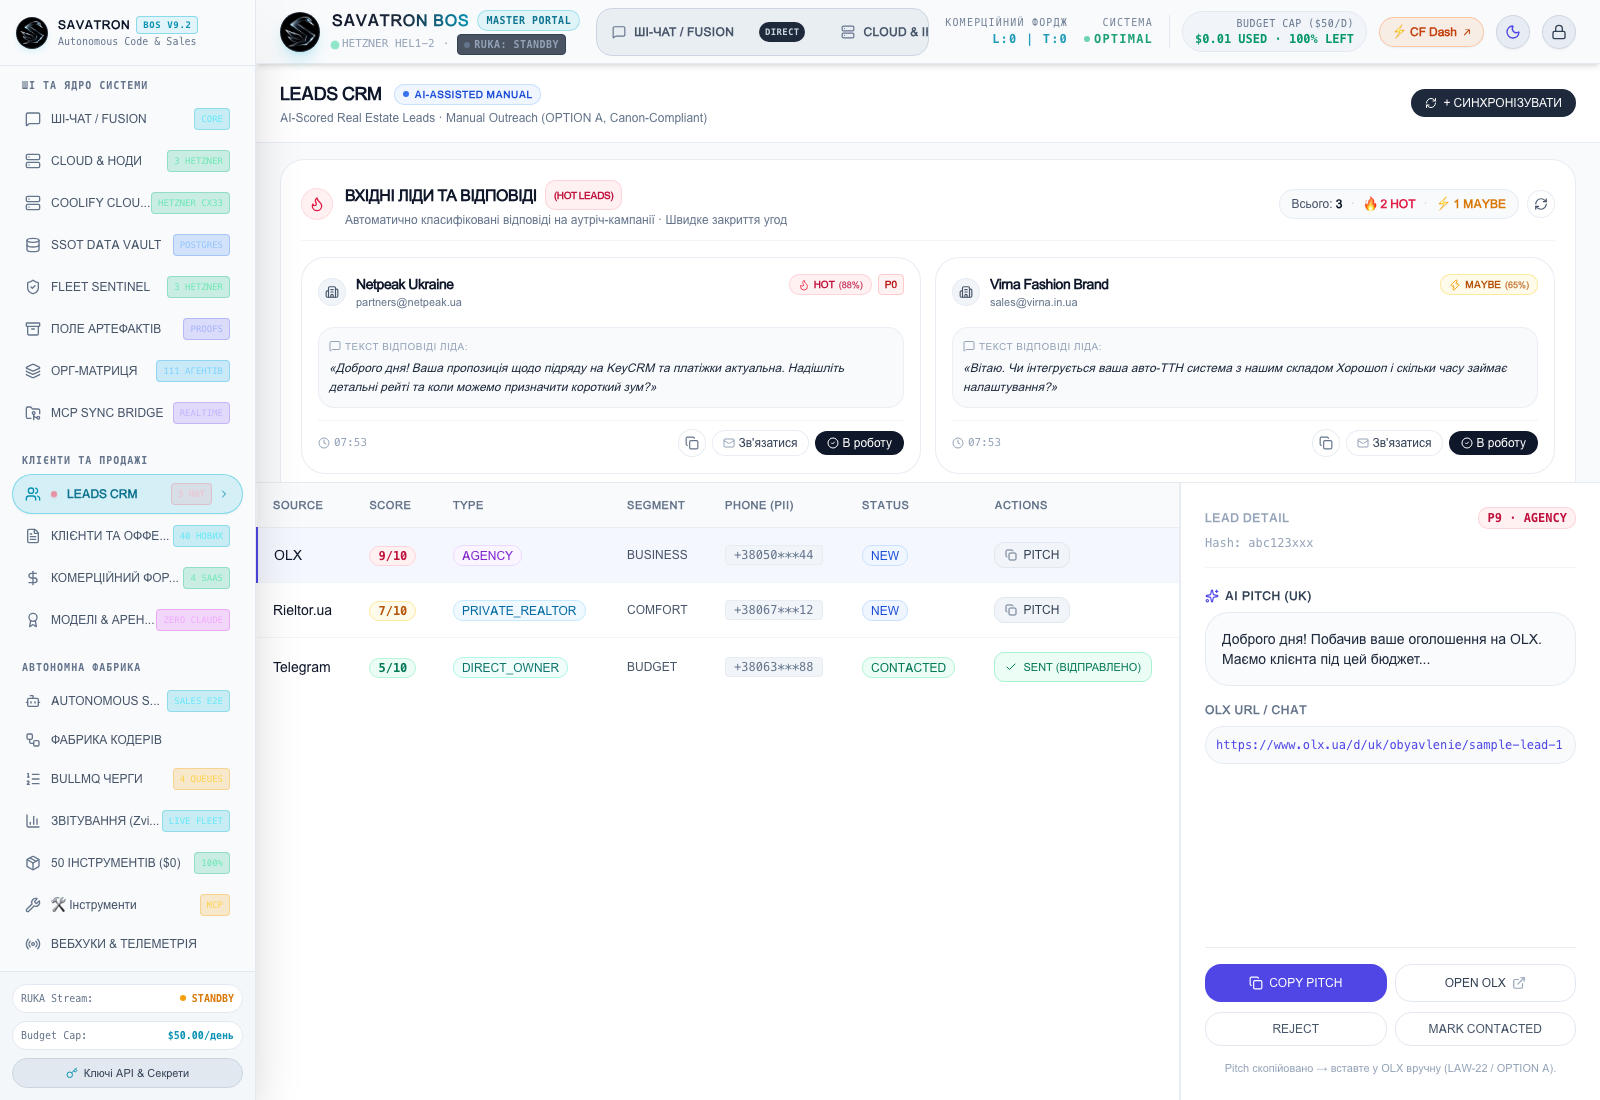
Task: Click the Savatron BOS header logo
Action: tap(300, 32)
